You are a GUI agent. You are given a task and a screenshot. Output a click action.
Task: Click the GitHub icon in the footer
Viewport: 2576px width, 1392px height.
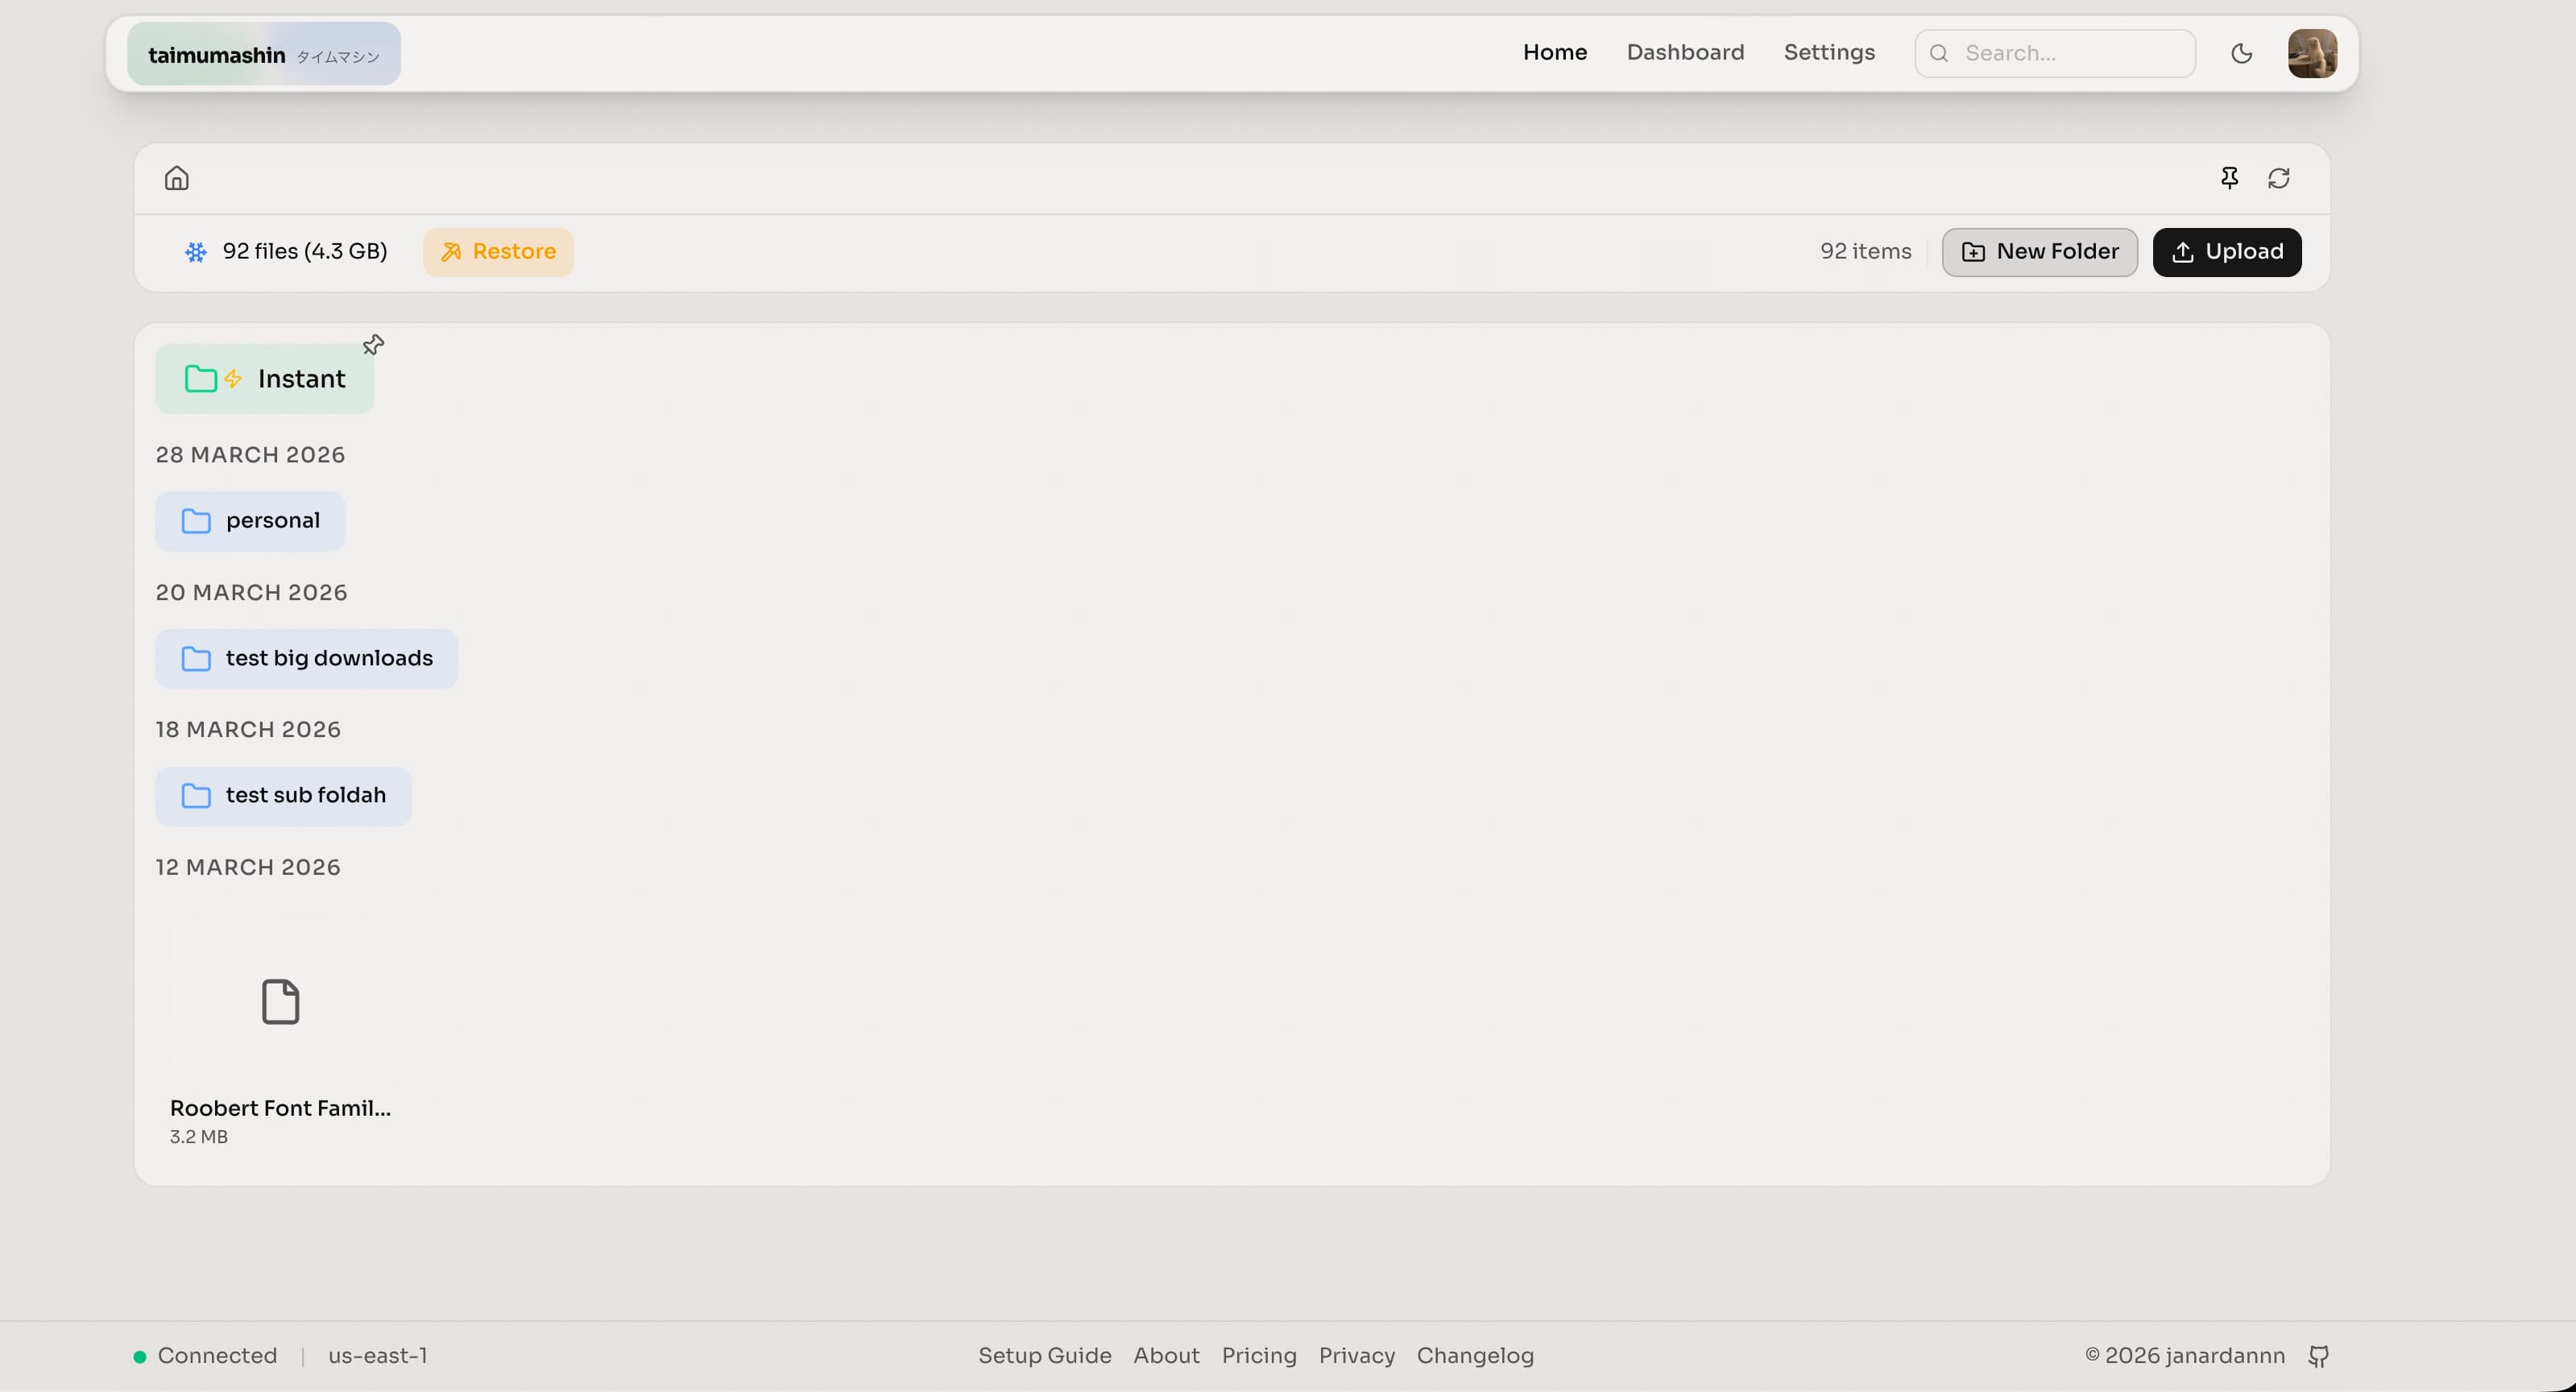point(2319,1356)
